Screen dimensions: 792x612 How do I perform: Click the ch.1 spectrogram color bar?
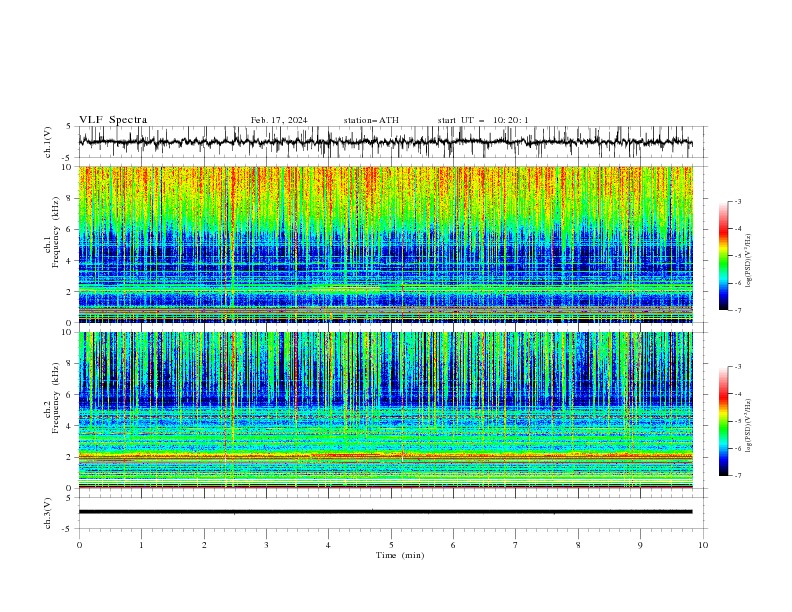tap(724, 256)
